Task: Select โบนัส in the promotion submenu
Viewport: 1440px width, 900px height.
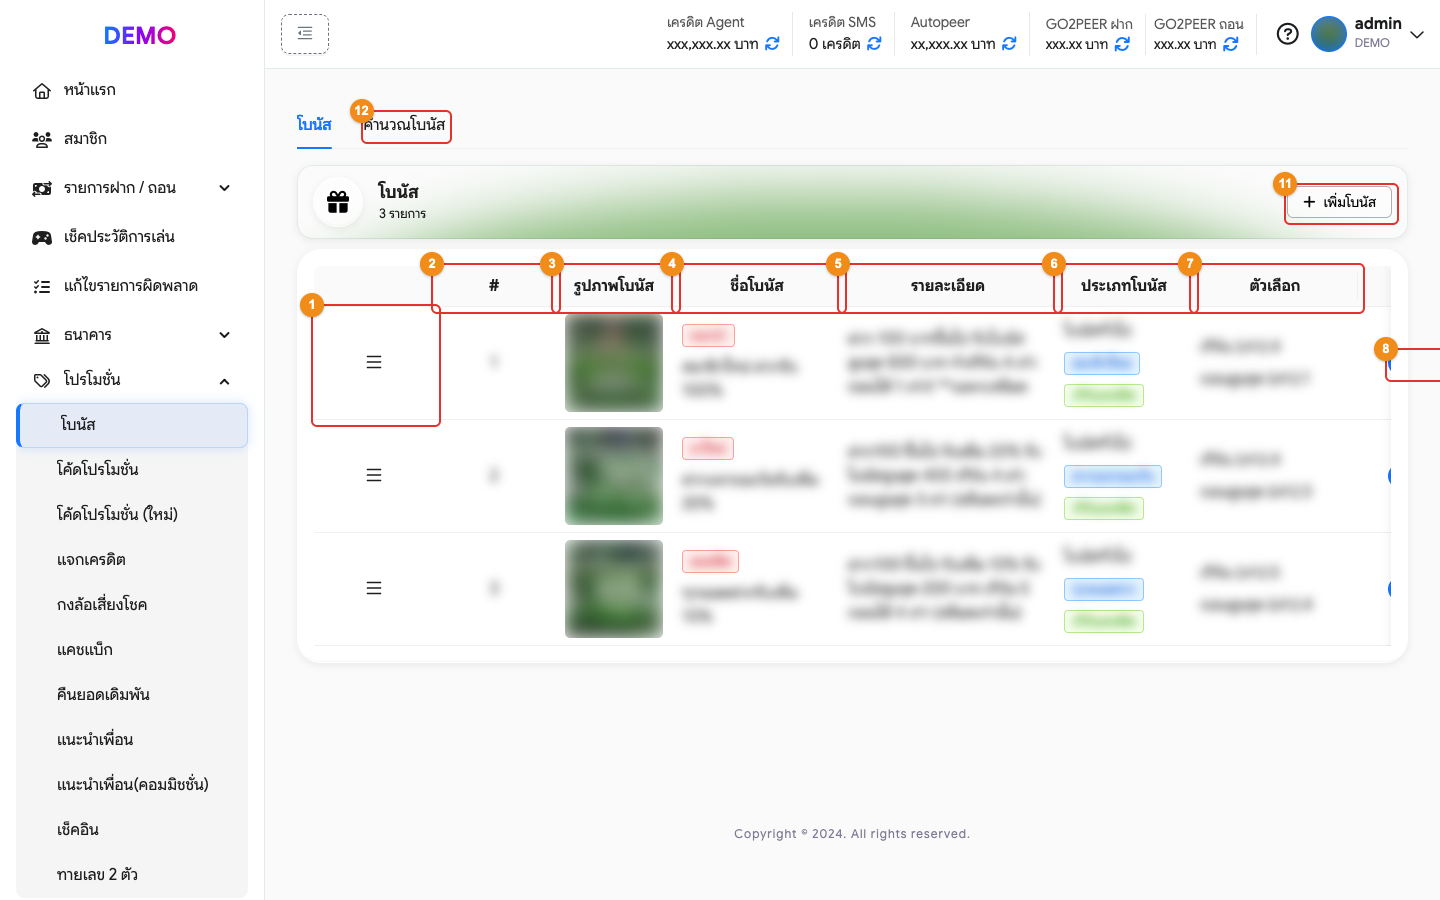Action: coord(132,425)
